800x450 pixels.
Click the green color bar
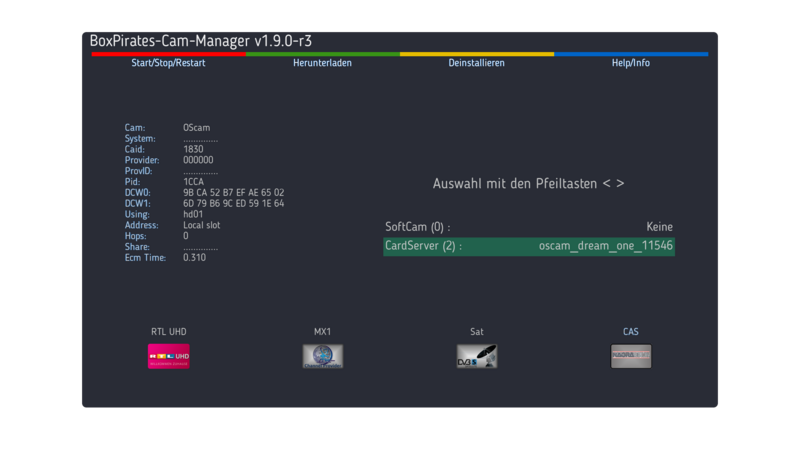tap(322, 54)
